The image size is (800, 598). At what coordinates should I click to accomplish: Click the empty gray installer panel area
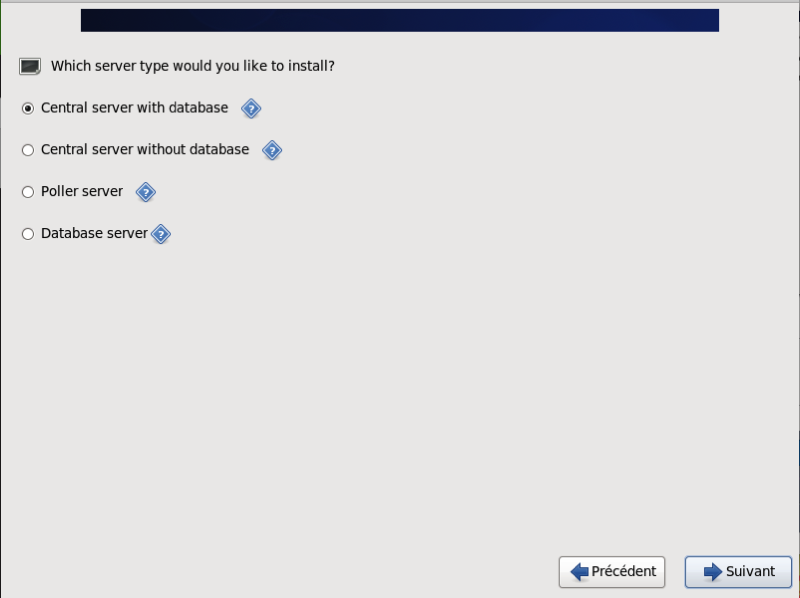point(400,400)
